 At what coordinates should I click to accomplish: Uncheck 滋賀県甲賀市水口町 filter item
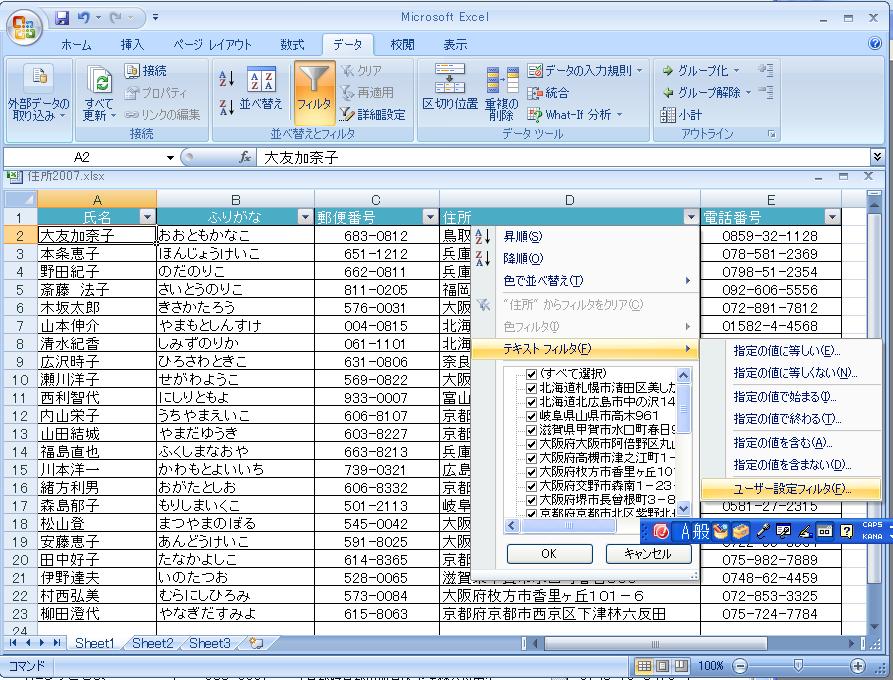(x=531, y=430)
